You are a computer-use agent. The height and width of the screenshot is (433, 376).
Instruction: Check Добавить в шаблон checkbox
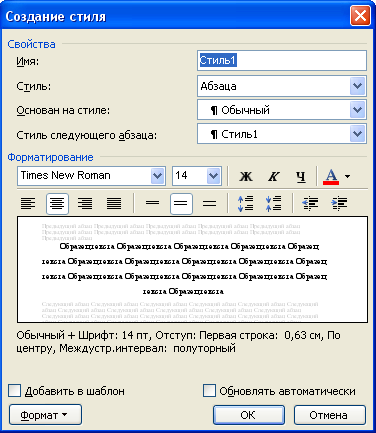pos(14,391)
